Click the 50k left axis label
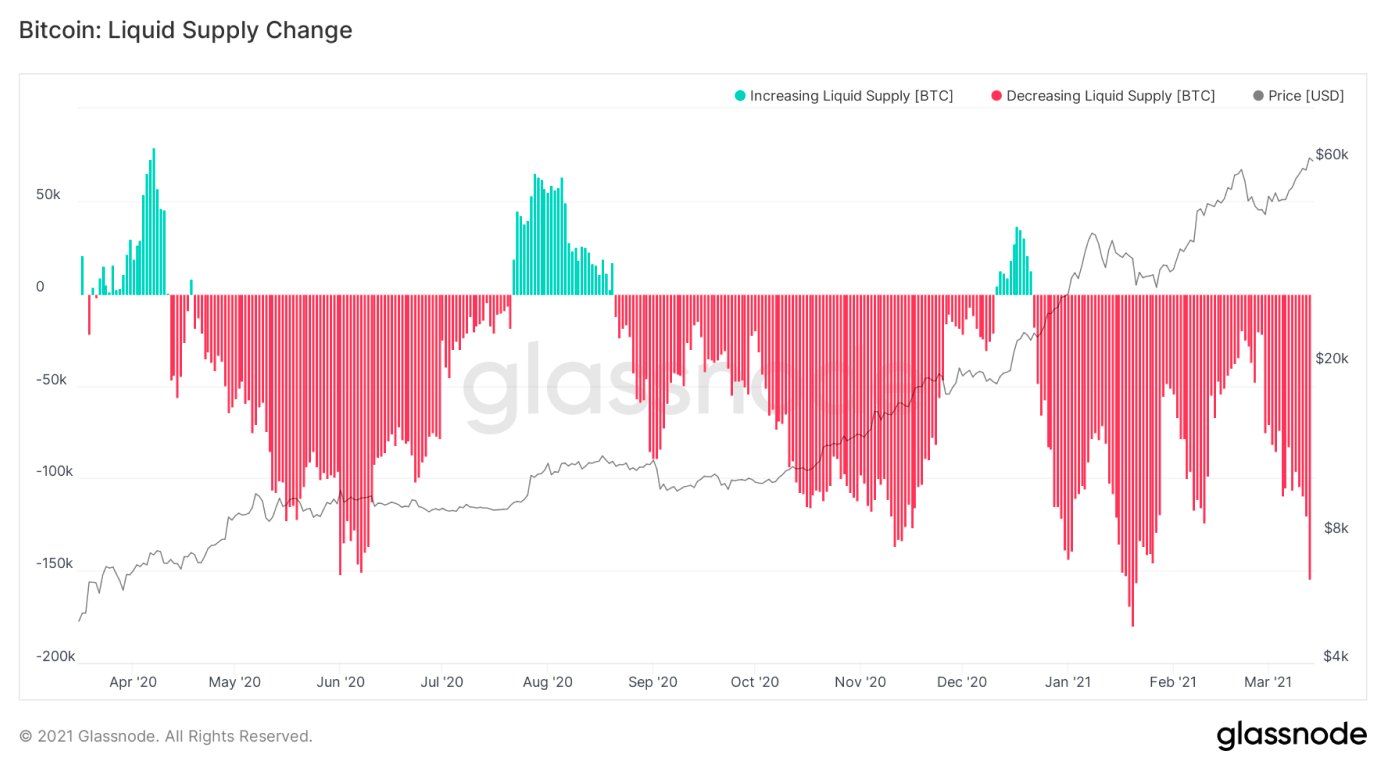 pos(48,194)
